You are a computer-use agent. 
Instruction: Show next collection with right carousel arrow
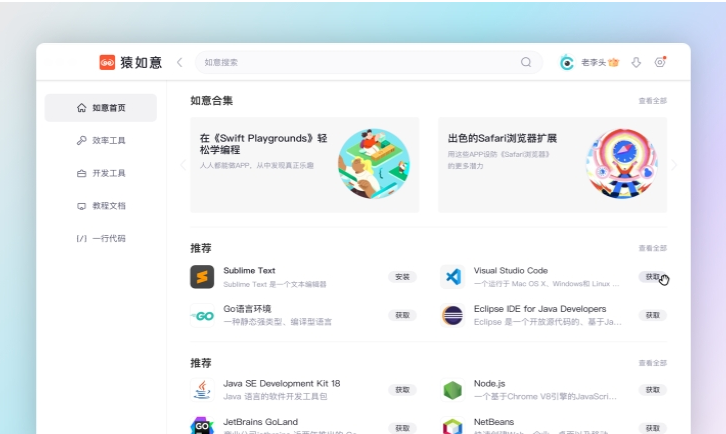tap(674, 165)
